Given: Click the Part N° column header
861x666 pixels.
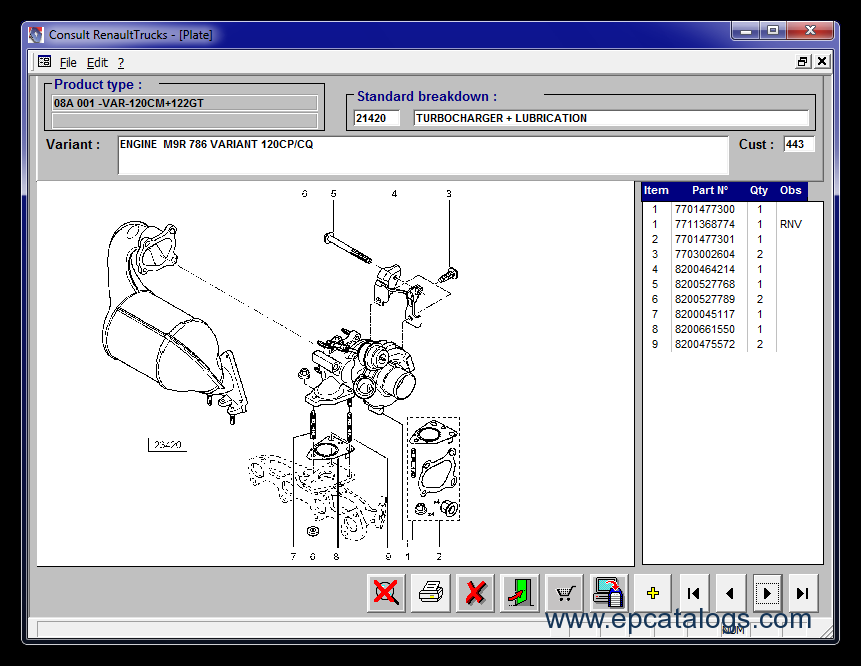Looking at the screenshot, I should 709,191.
